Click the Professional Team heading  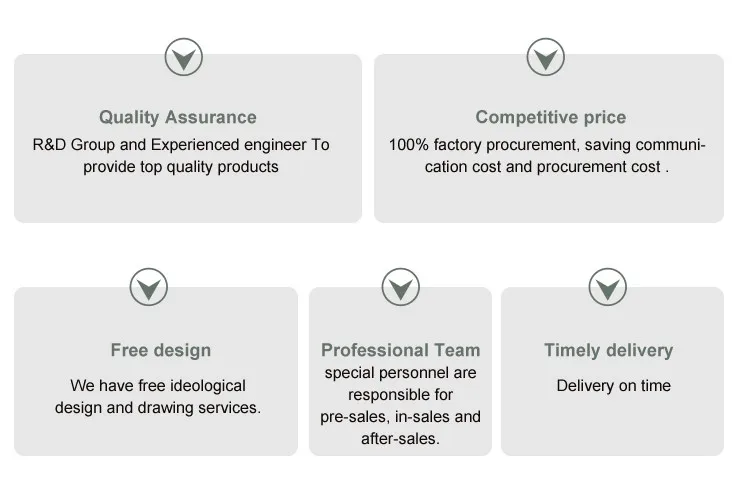tap(400, 350)
